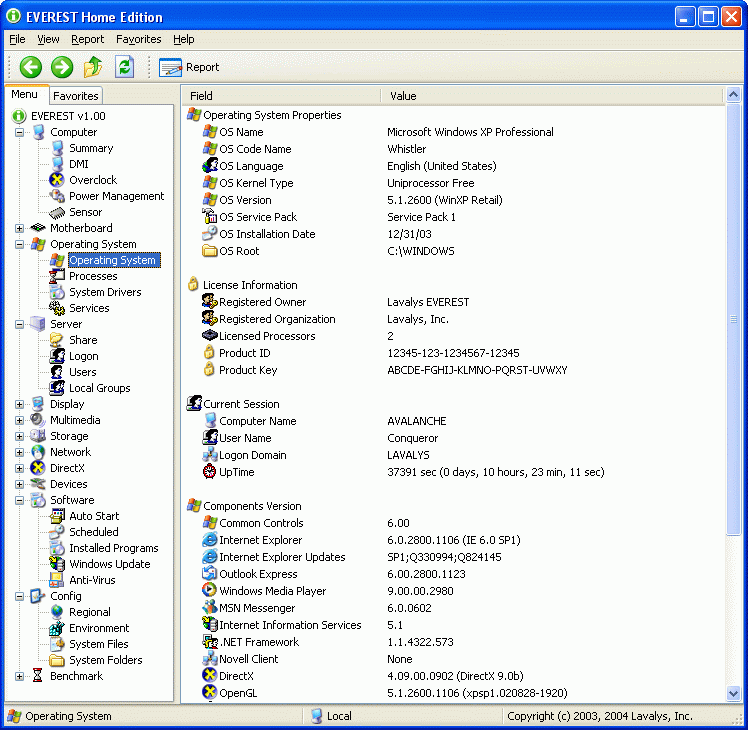The height and width of the screenshot is (730, 748).
Task: Collapse the Config tree node
Action: (x=19, y=596)
